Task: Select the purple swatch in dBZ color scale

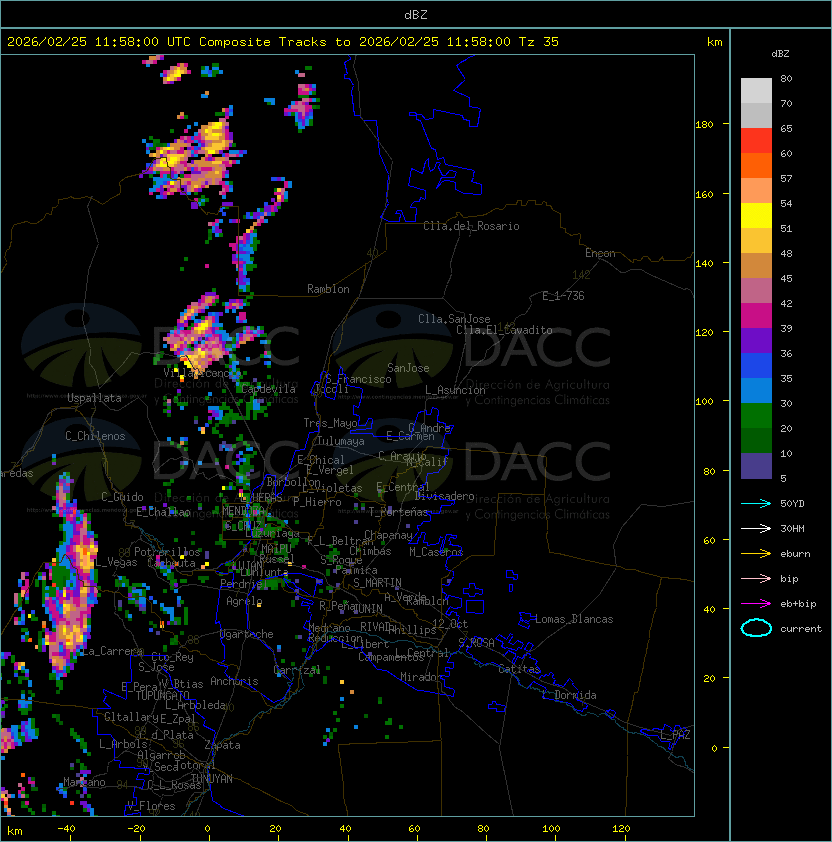Action: pos(756,340)
